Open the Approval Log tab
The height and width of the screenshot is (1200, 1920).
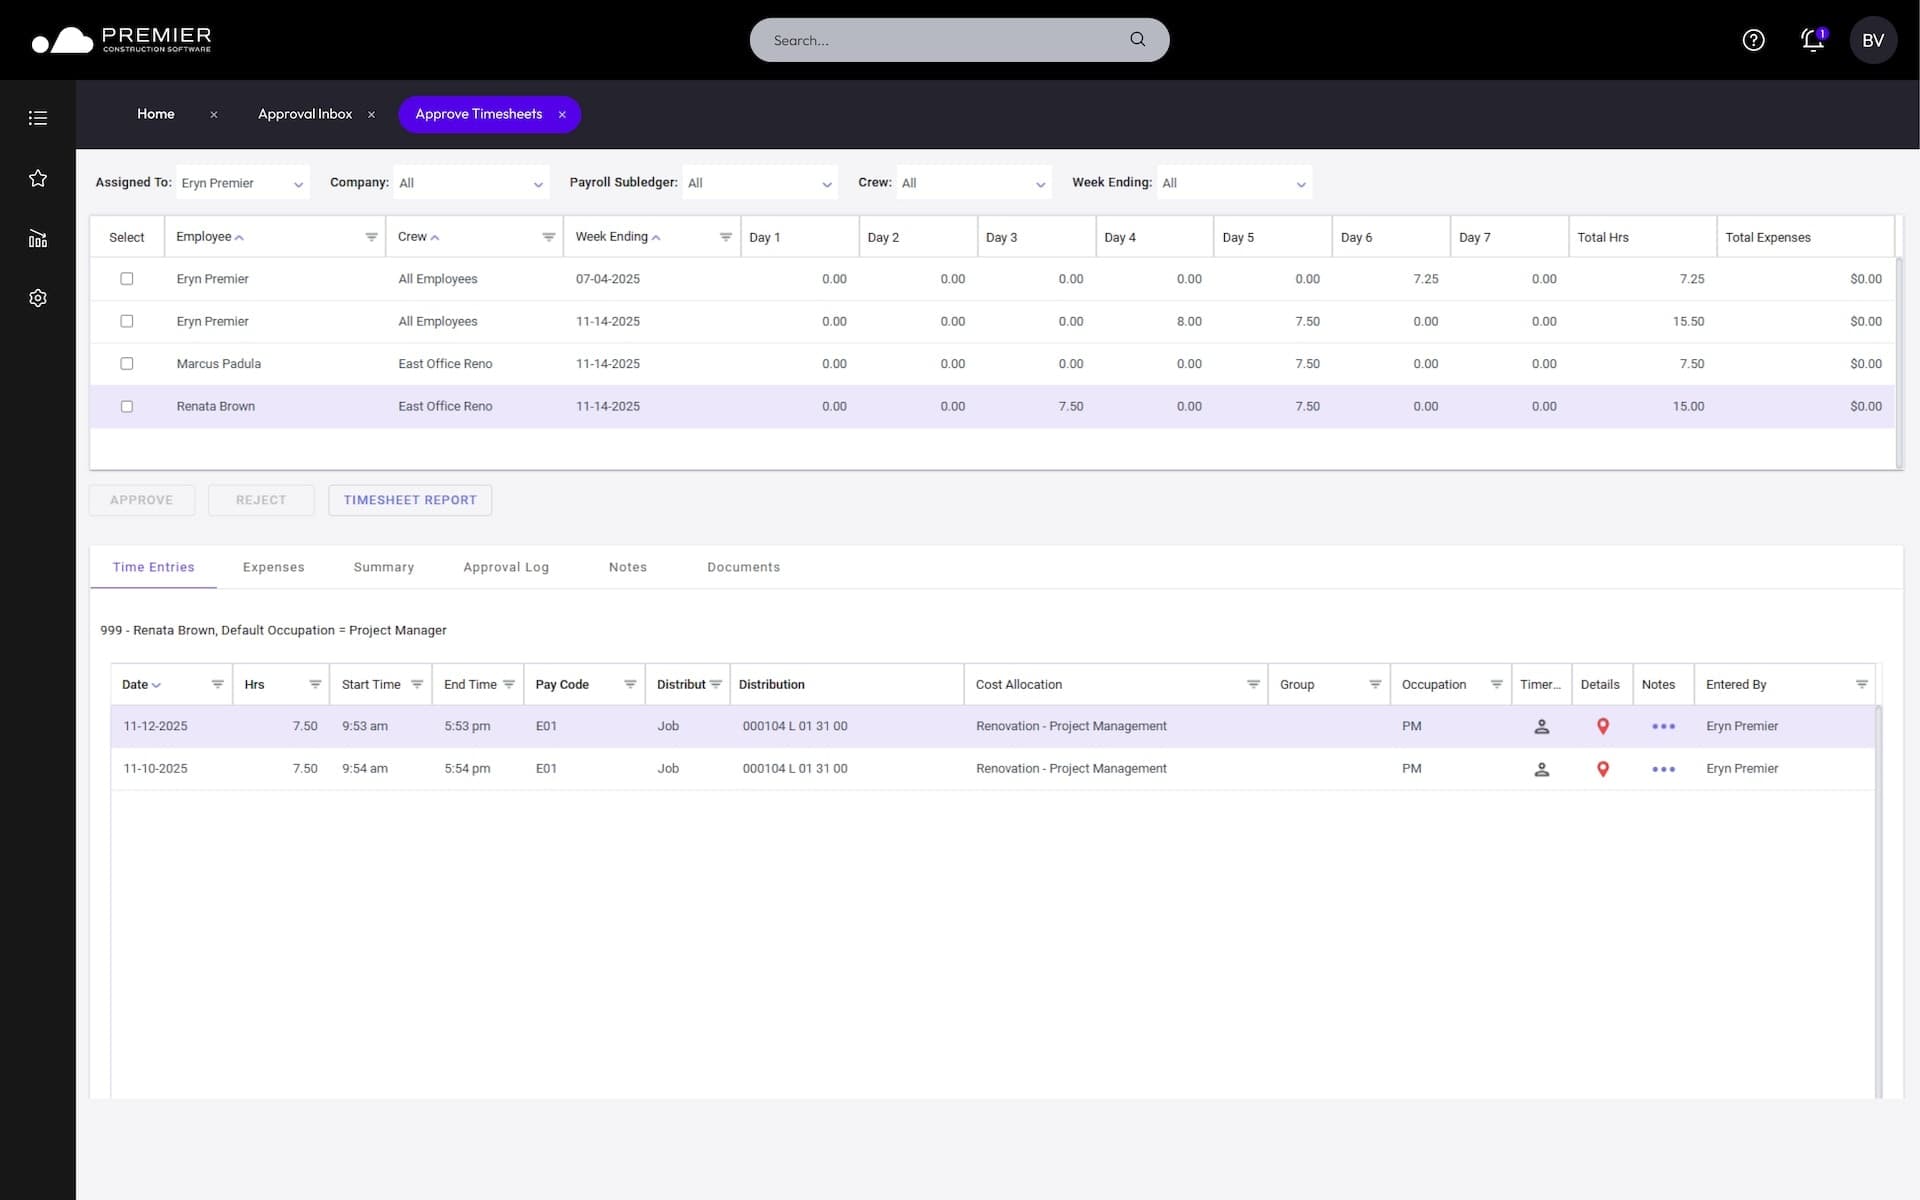506,567
